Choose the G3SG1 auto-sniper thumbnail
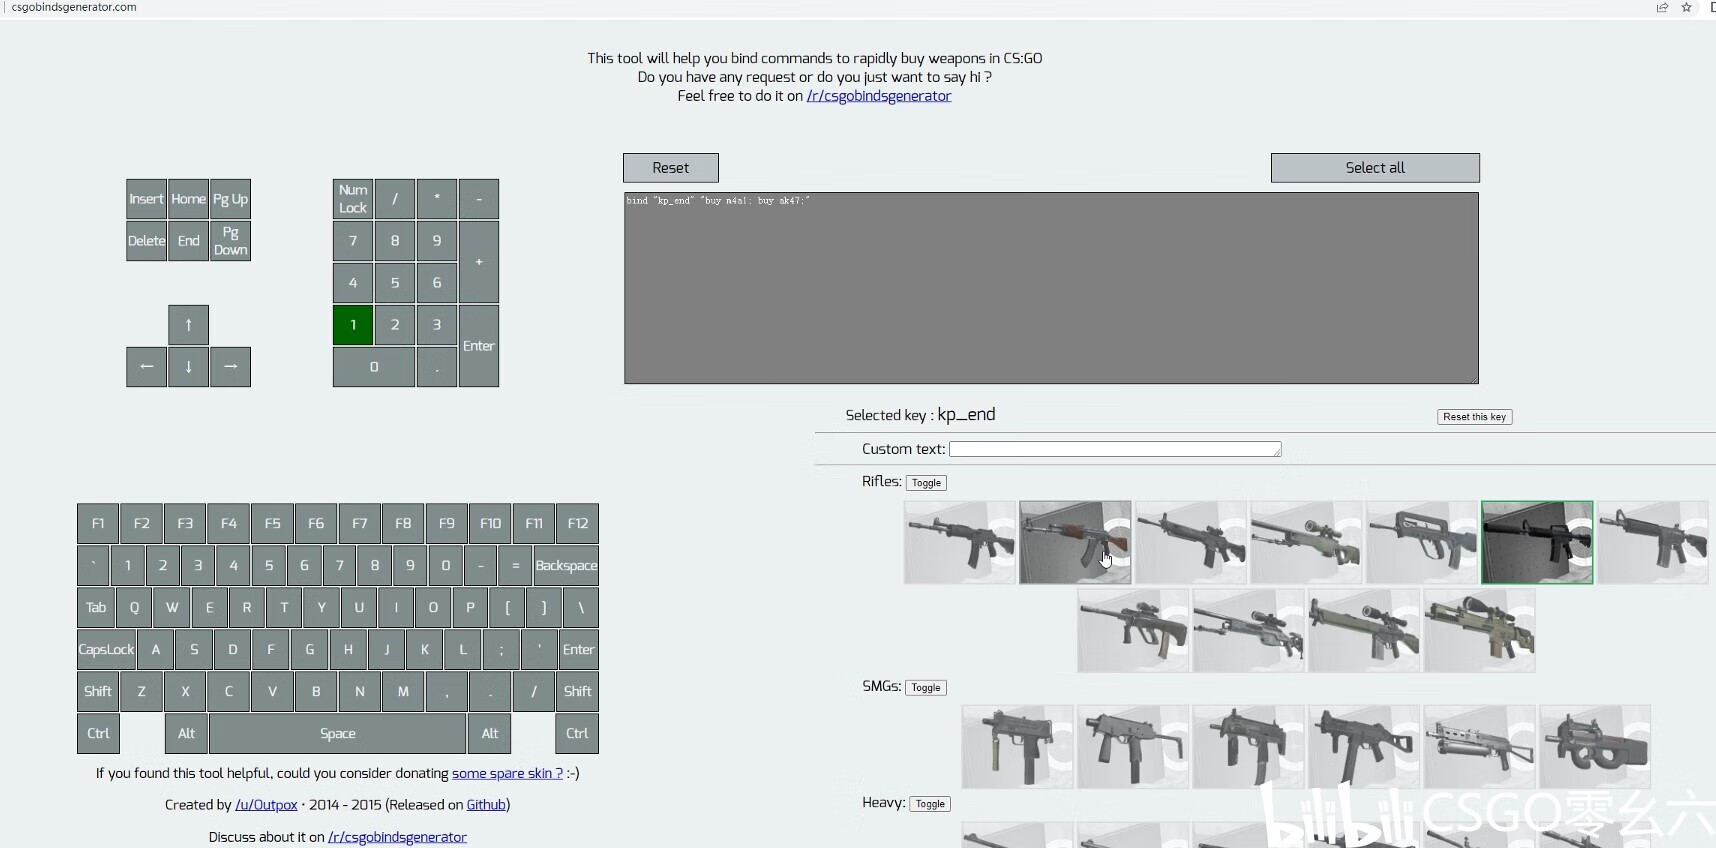The height and width of the screenshot is (848, 1716). (x=1364, y=630)
